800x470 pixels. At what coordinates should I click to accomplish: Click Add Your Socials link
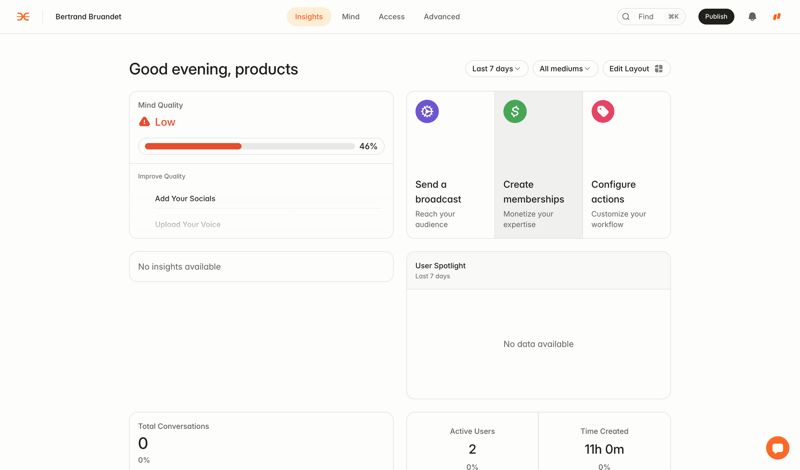tap(185, 199)
